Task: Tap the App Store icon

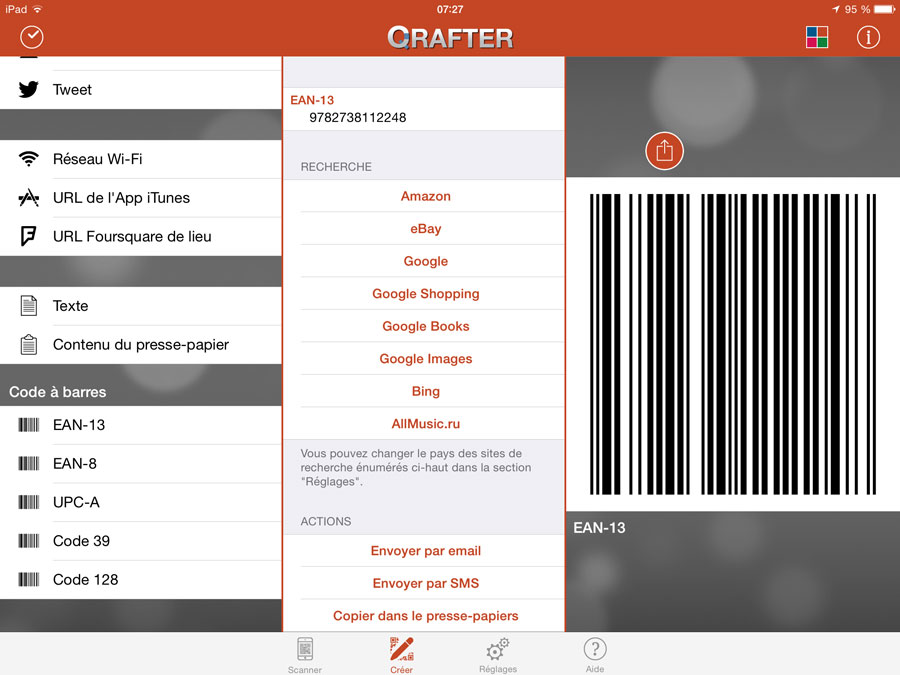Action: click(29, 197)
